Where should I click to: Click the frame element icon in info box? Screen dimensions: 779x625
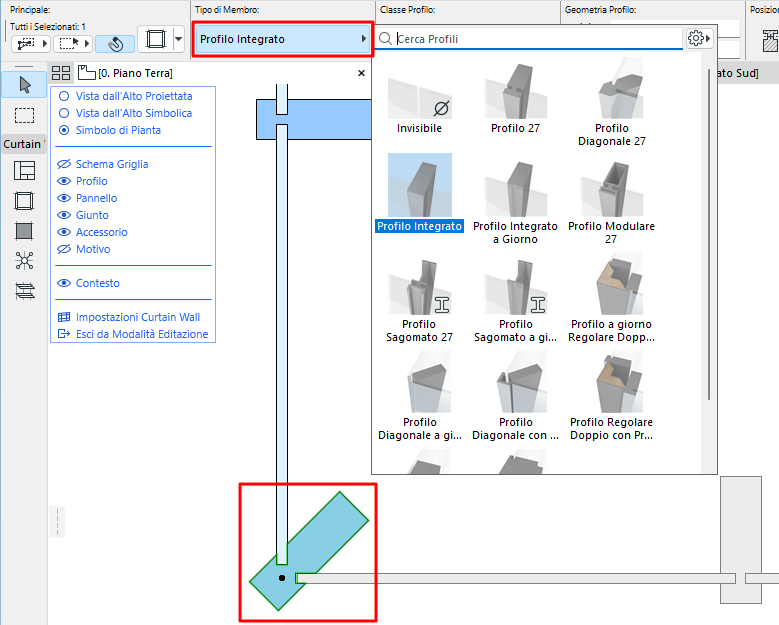(x=156, y=39)
